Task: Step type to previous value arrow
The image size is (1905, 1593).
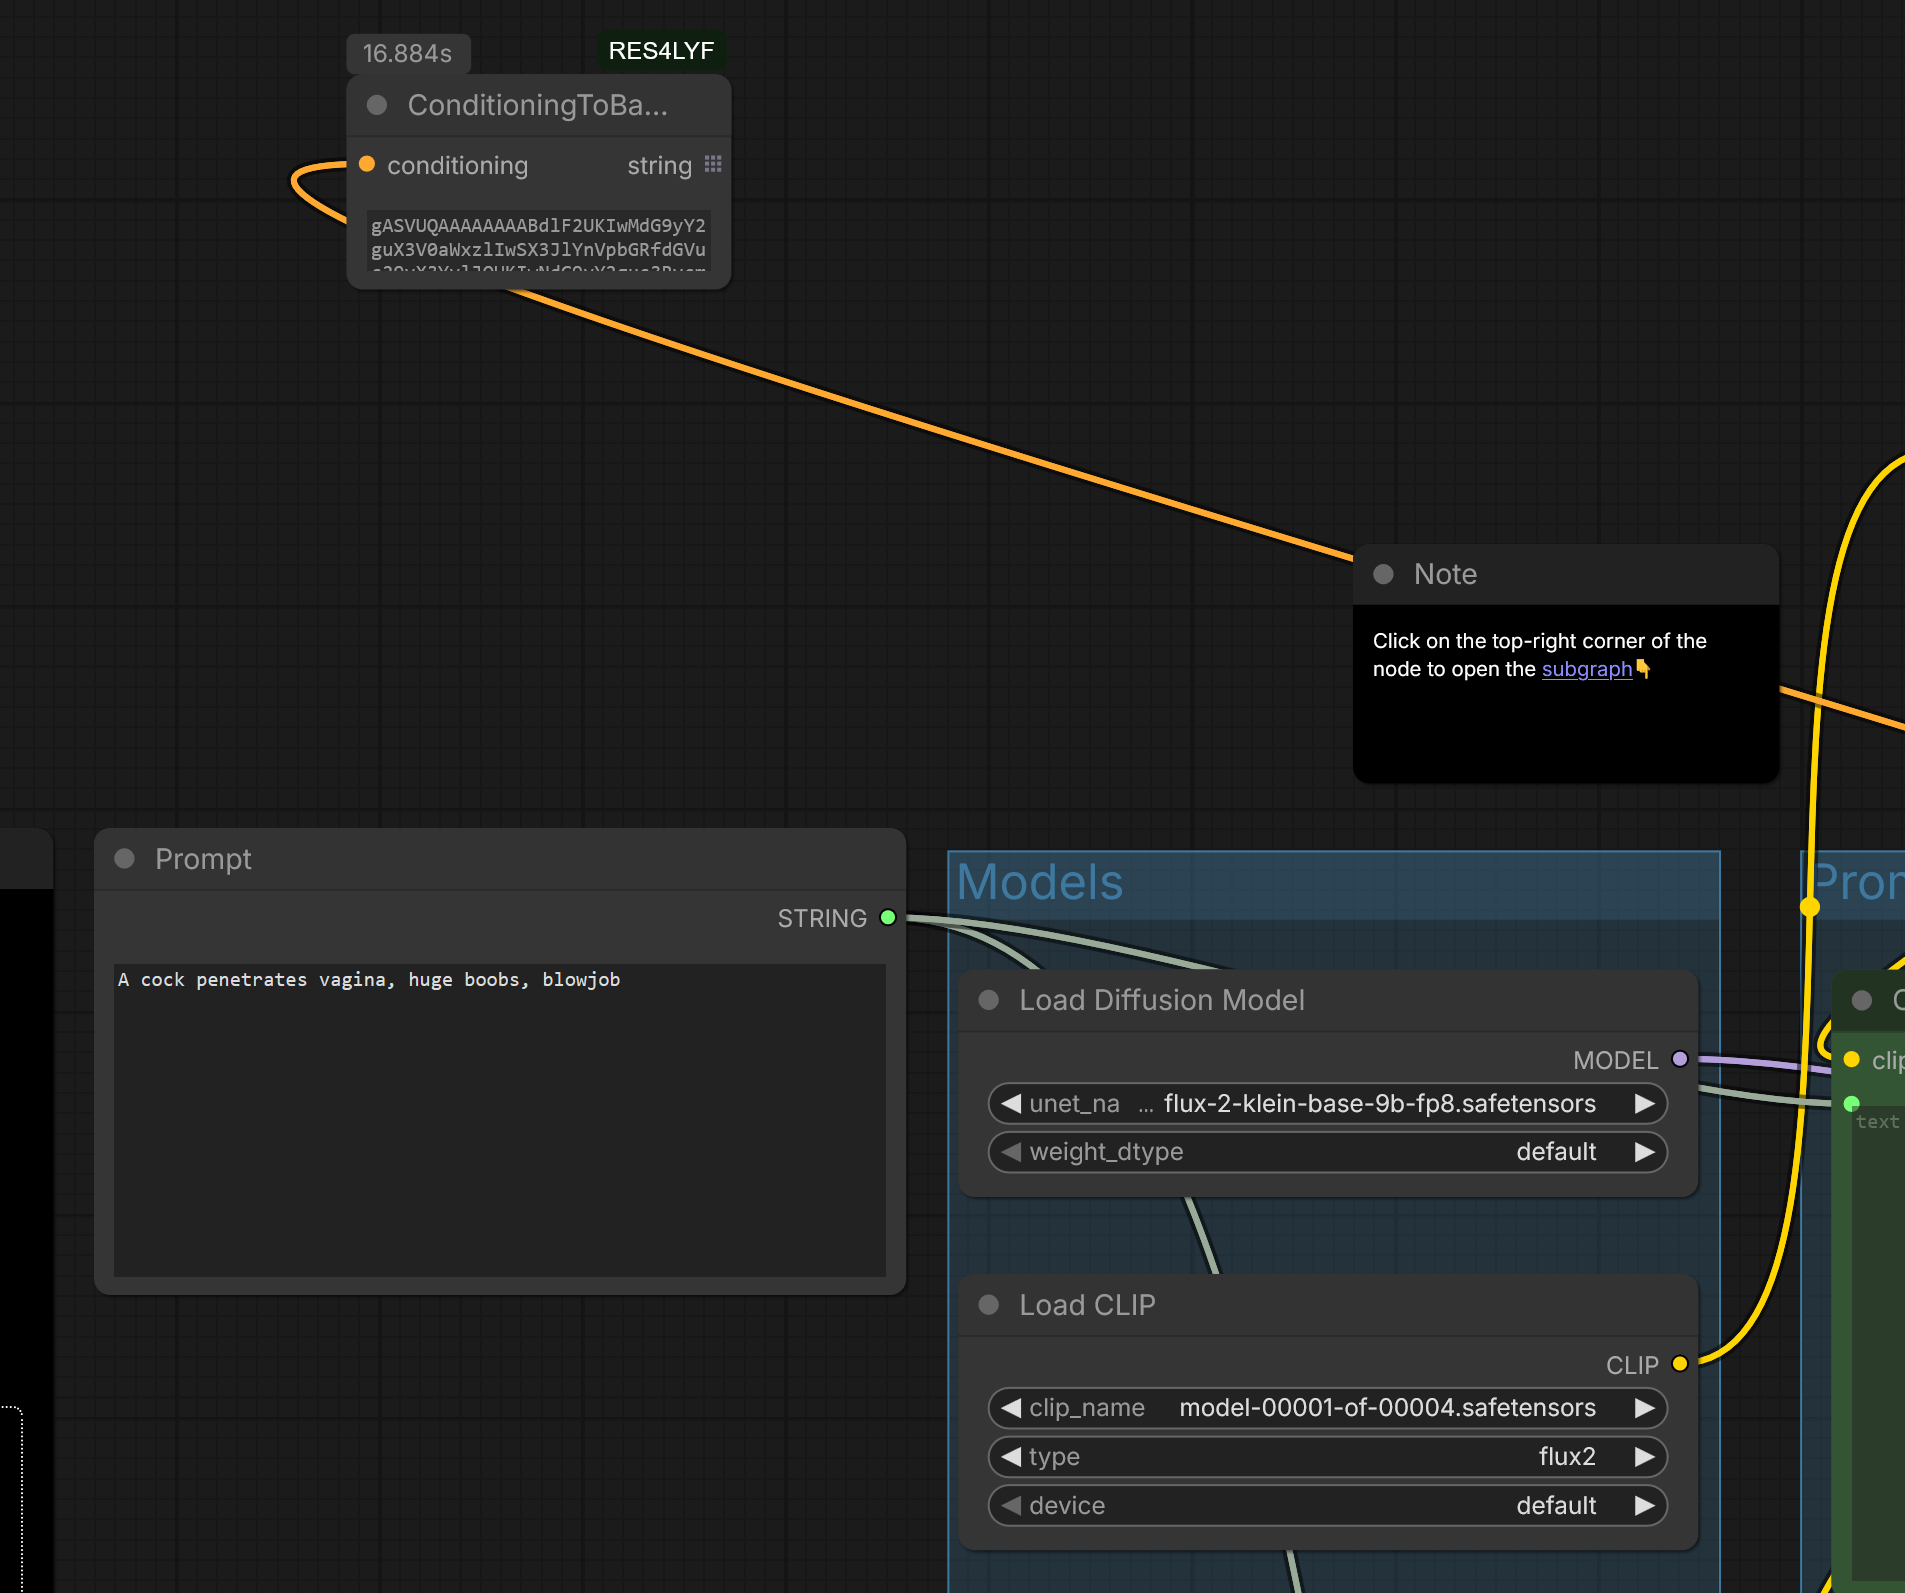Action: [1011, 1456]
